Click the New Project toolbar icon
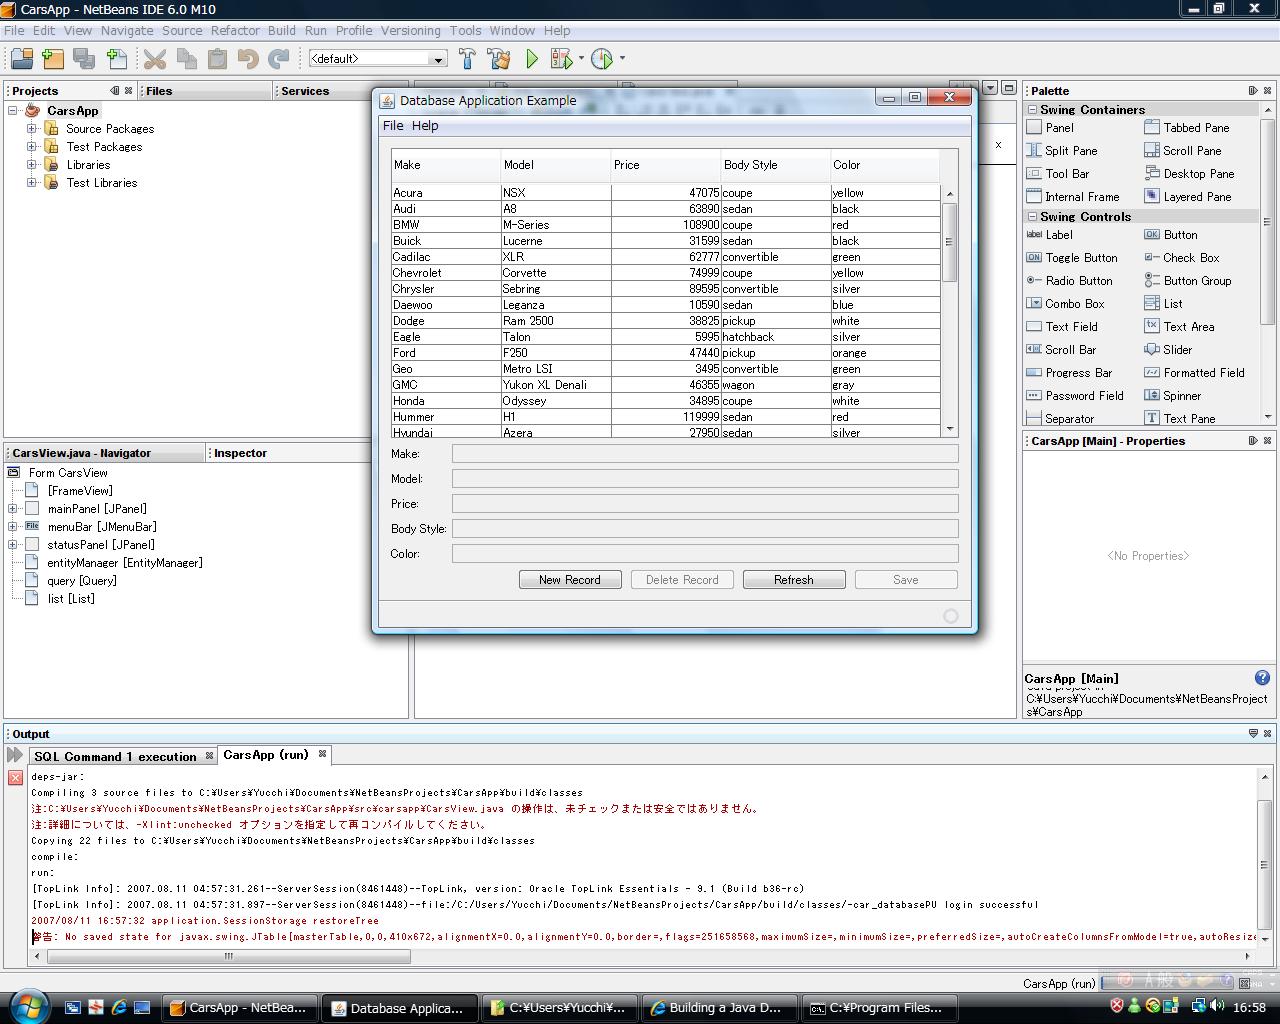1280x1024 pixels. [x=52, y=59]
